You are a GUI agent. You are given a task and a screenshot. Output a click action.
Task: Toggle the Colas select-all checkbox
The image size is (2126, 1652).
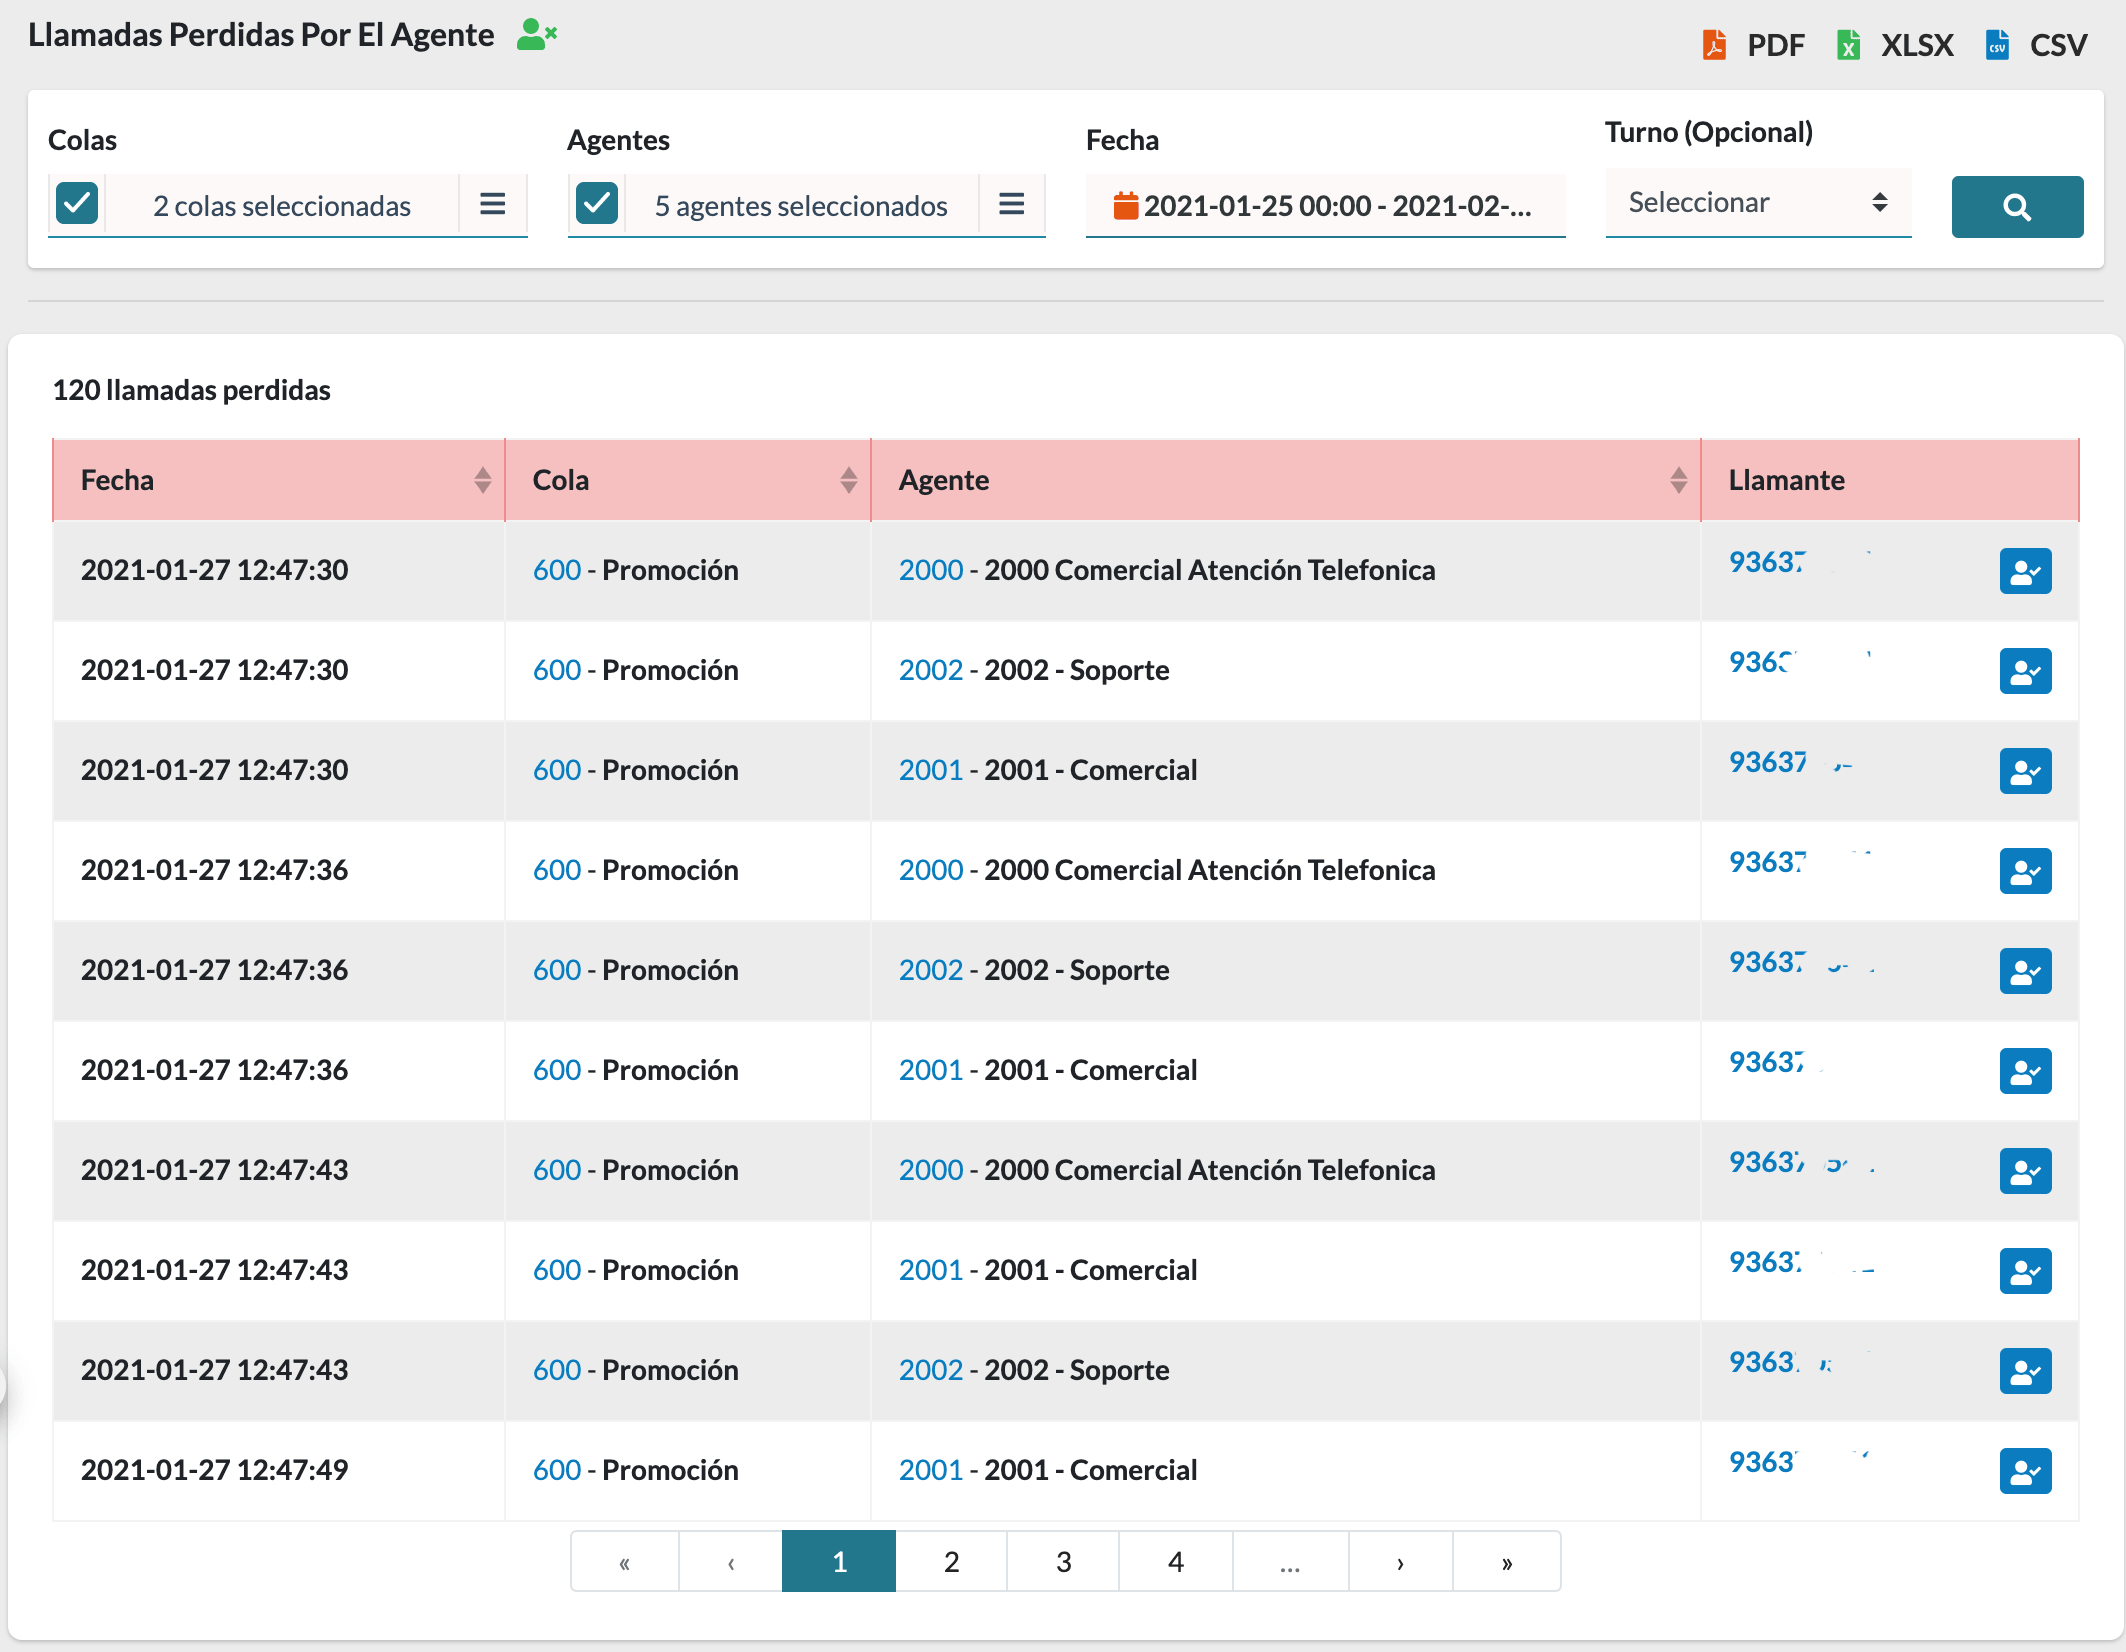point(77,204)
